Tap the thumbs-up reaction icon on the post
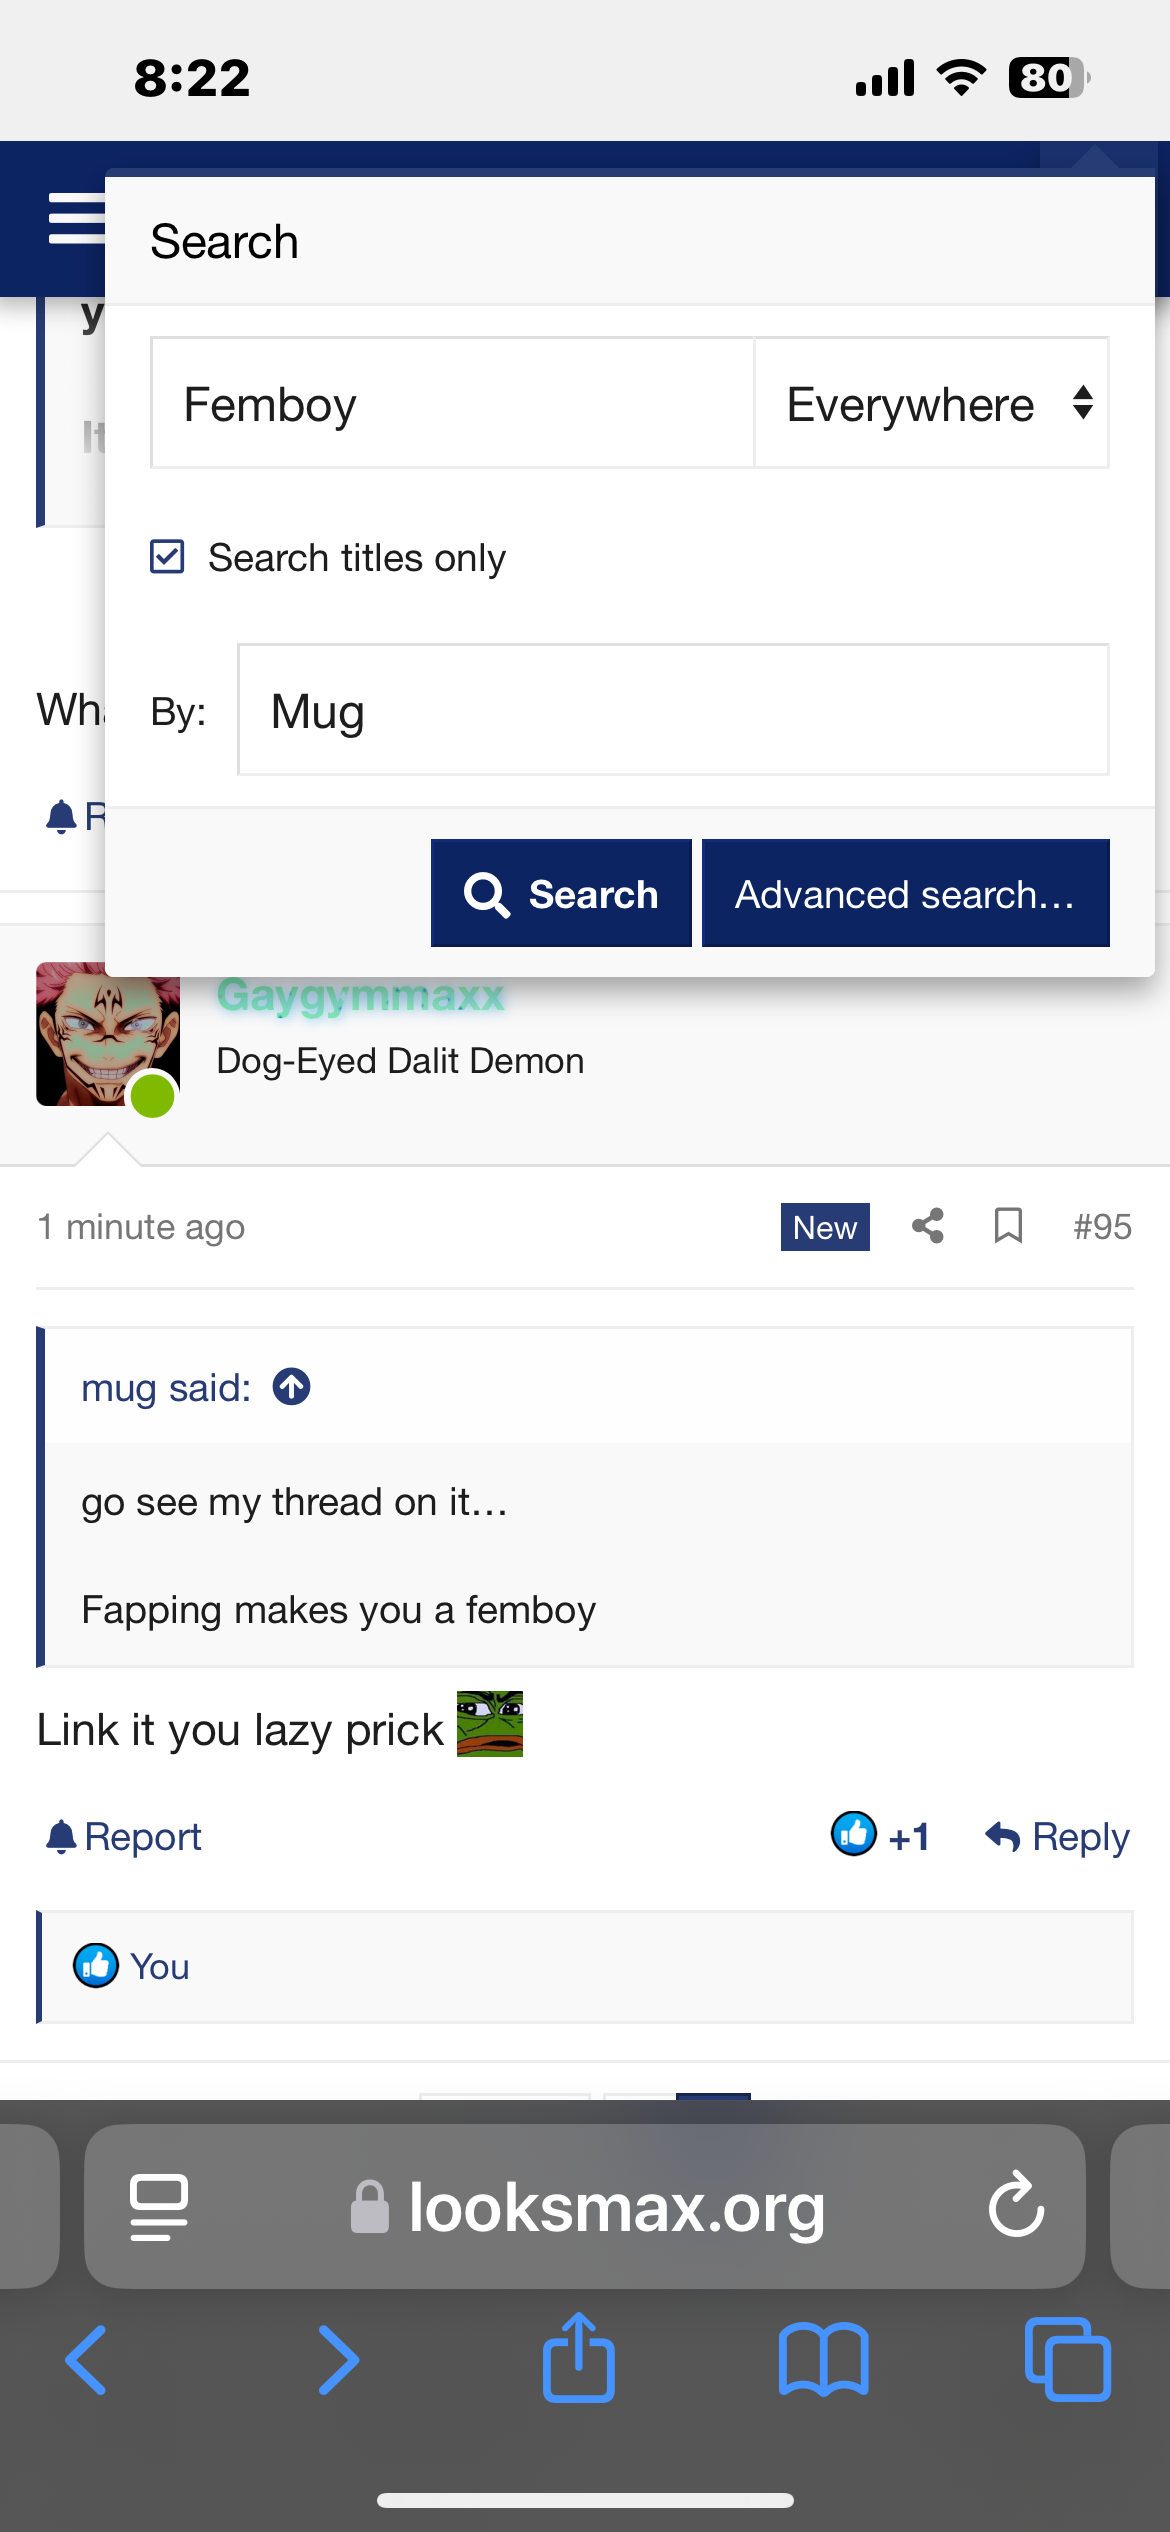Screen dimensions: 1170x2532 pyautogui.click(x=854, y=1834)
